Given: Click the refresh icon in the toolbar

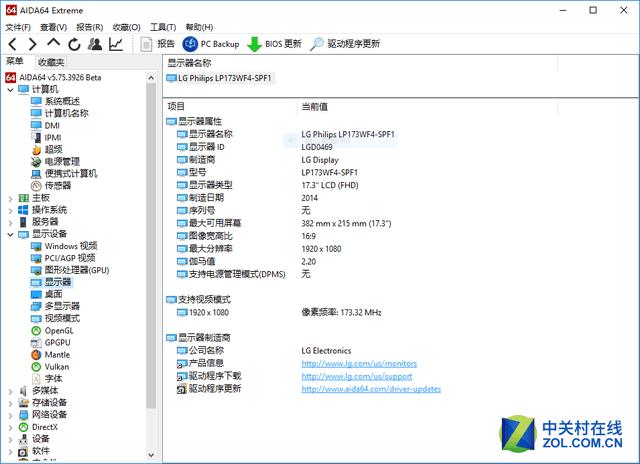Looking at the screenshot, I should point(74,44).
